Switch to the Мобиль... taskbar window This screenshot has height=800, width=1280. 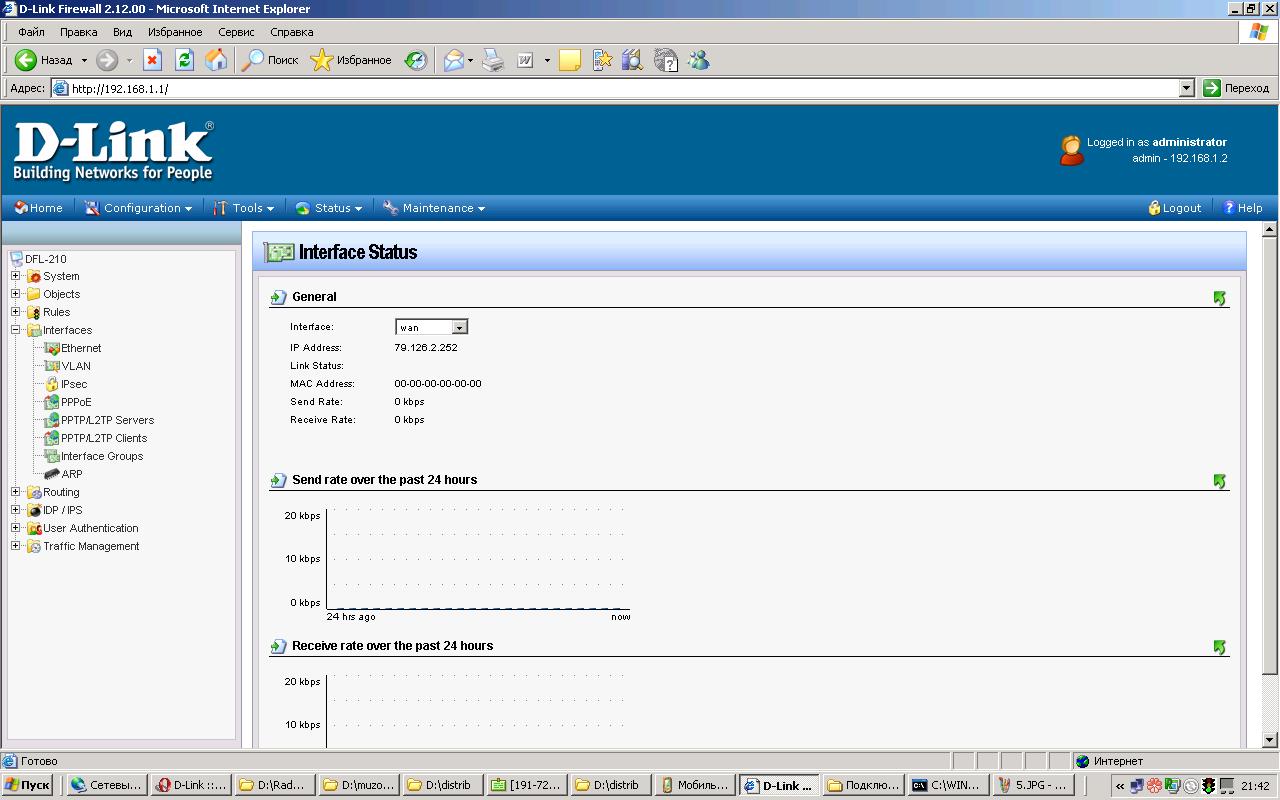tap(696, 785)
